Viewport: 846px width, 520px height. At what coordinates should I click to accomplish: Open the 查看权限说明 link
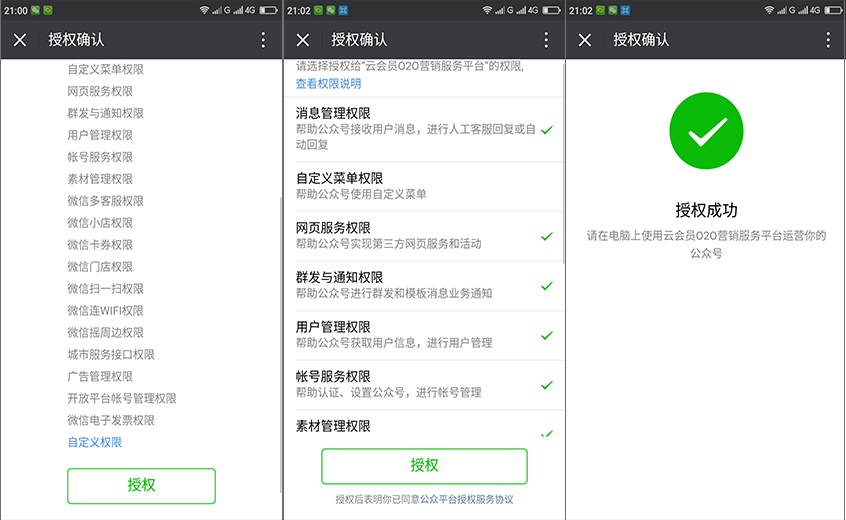(x=329, y=84)
